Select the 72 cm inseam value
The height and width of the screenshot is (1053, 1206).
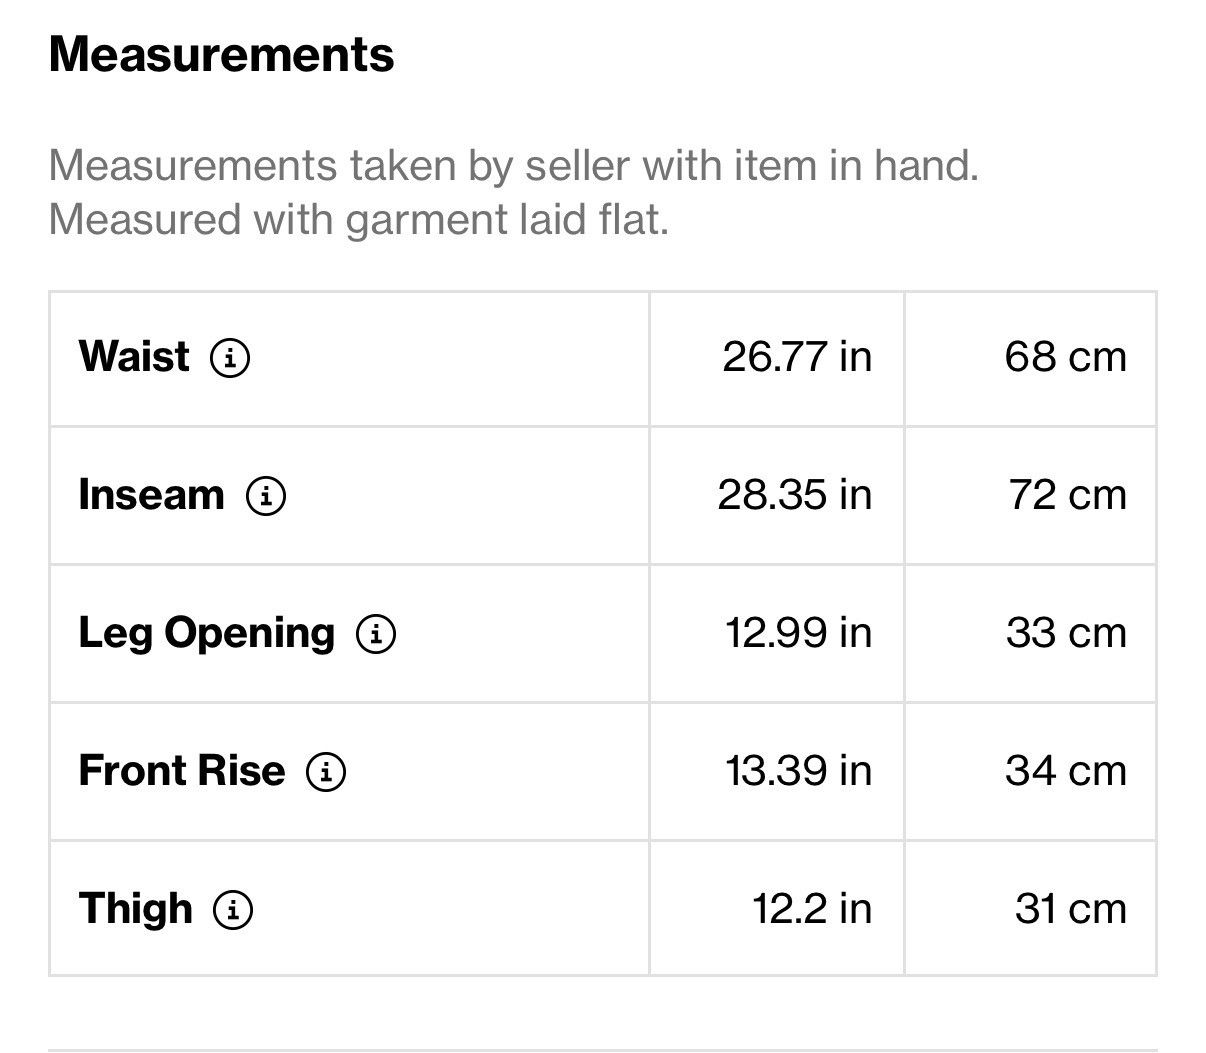click(1068, 495)
